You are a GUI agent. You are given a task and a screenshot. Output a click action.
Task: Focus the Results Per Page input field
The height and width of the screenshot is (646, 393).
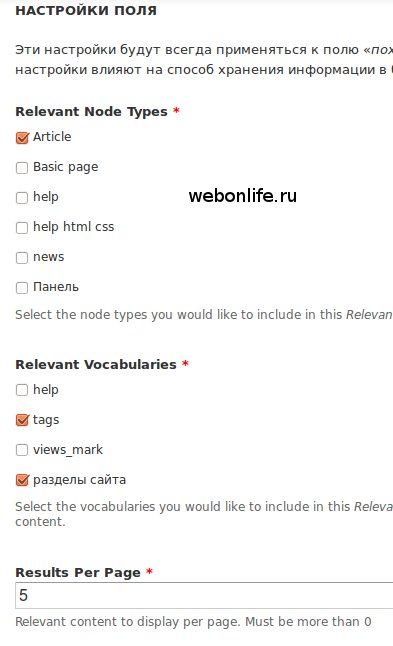(204, 595)
